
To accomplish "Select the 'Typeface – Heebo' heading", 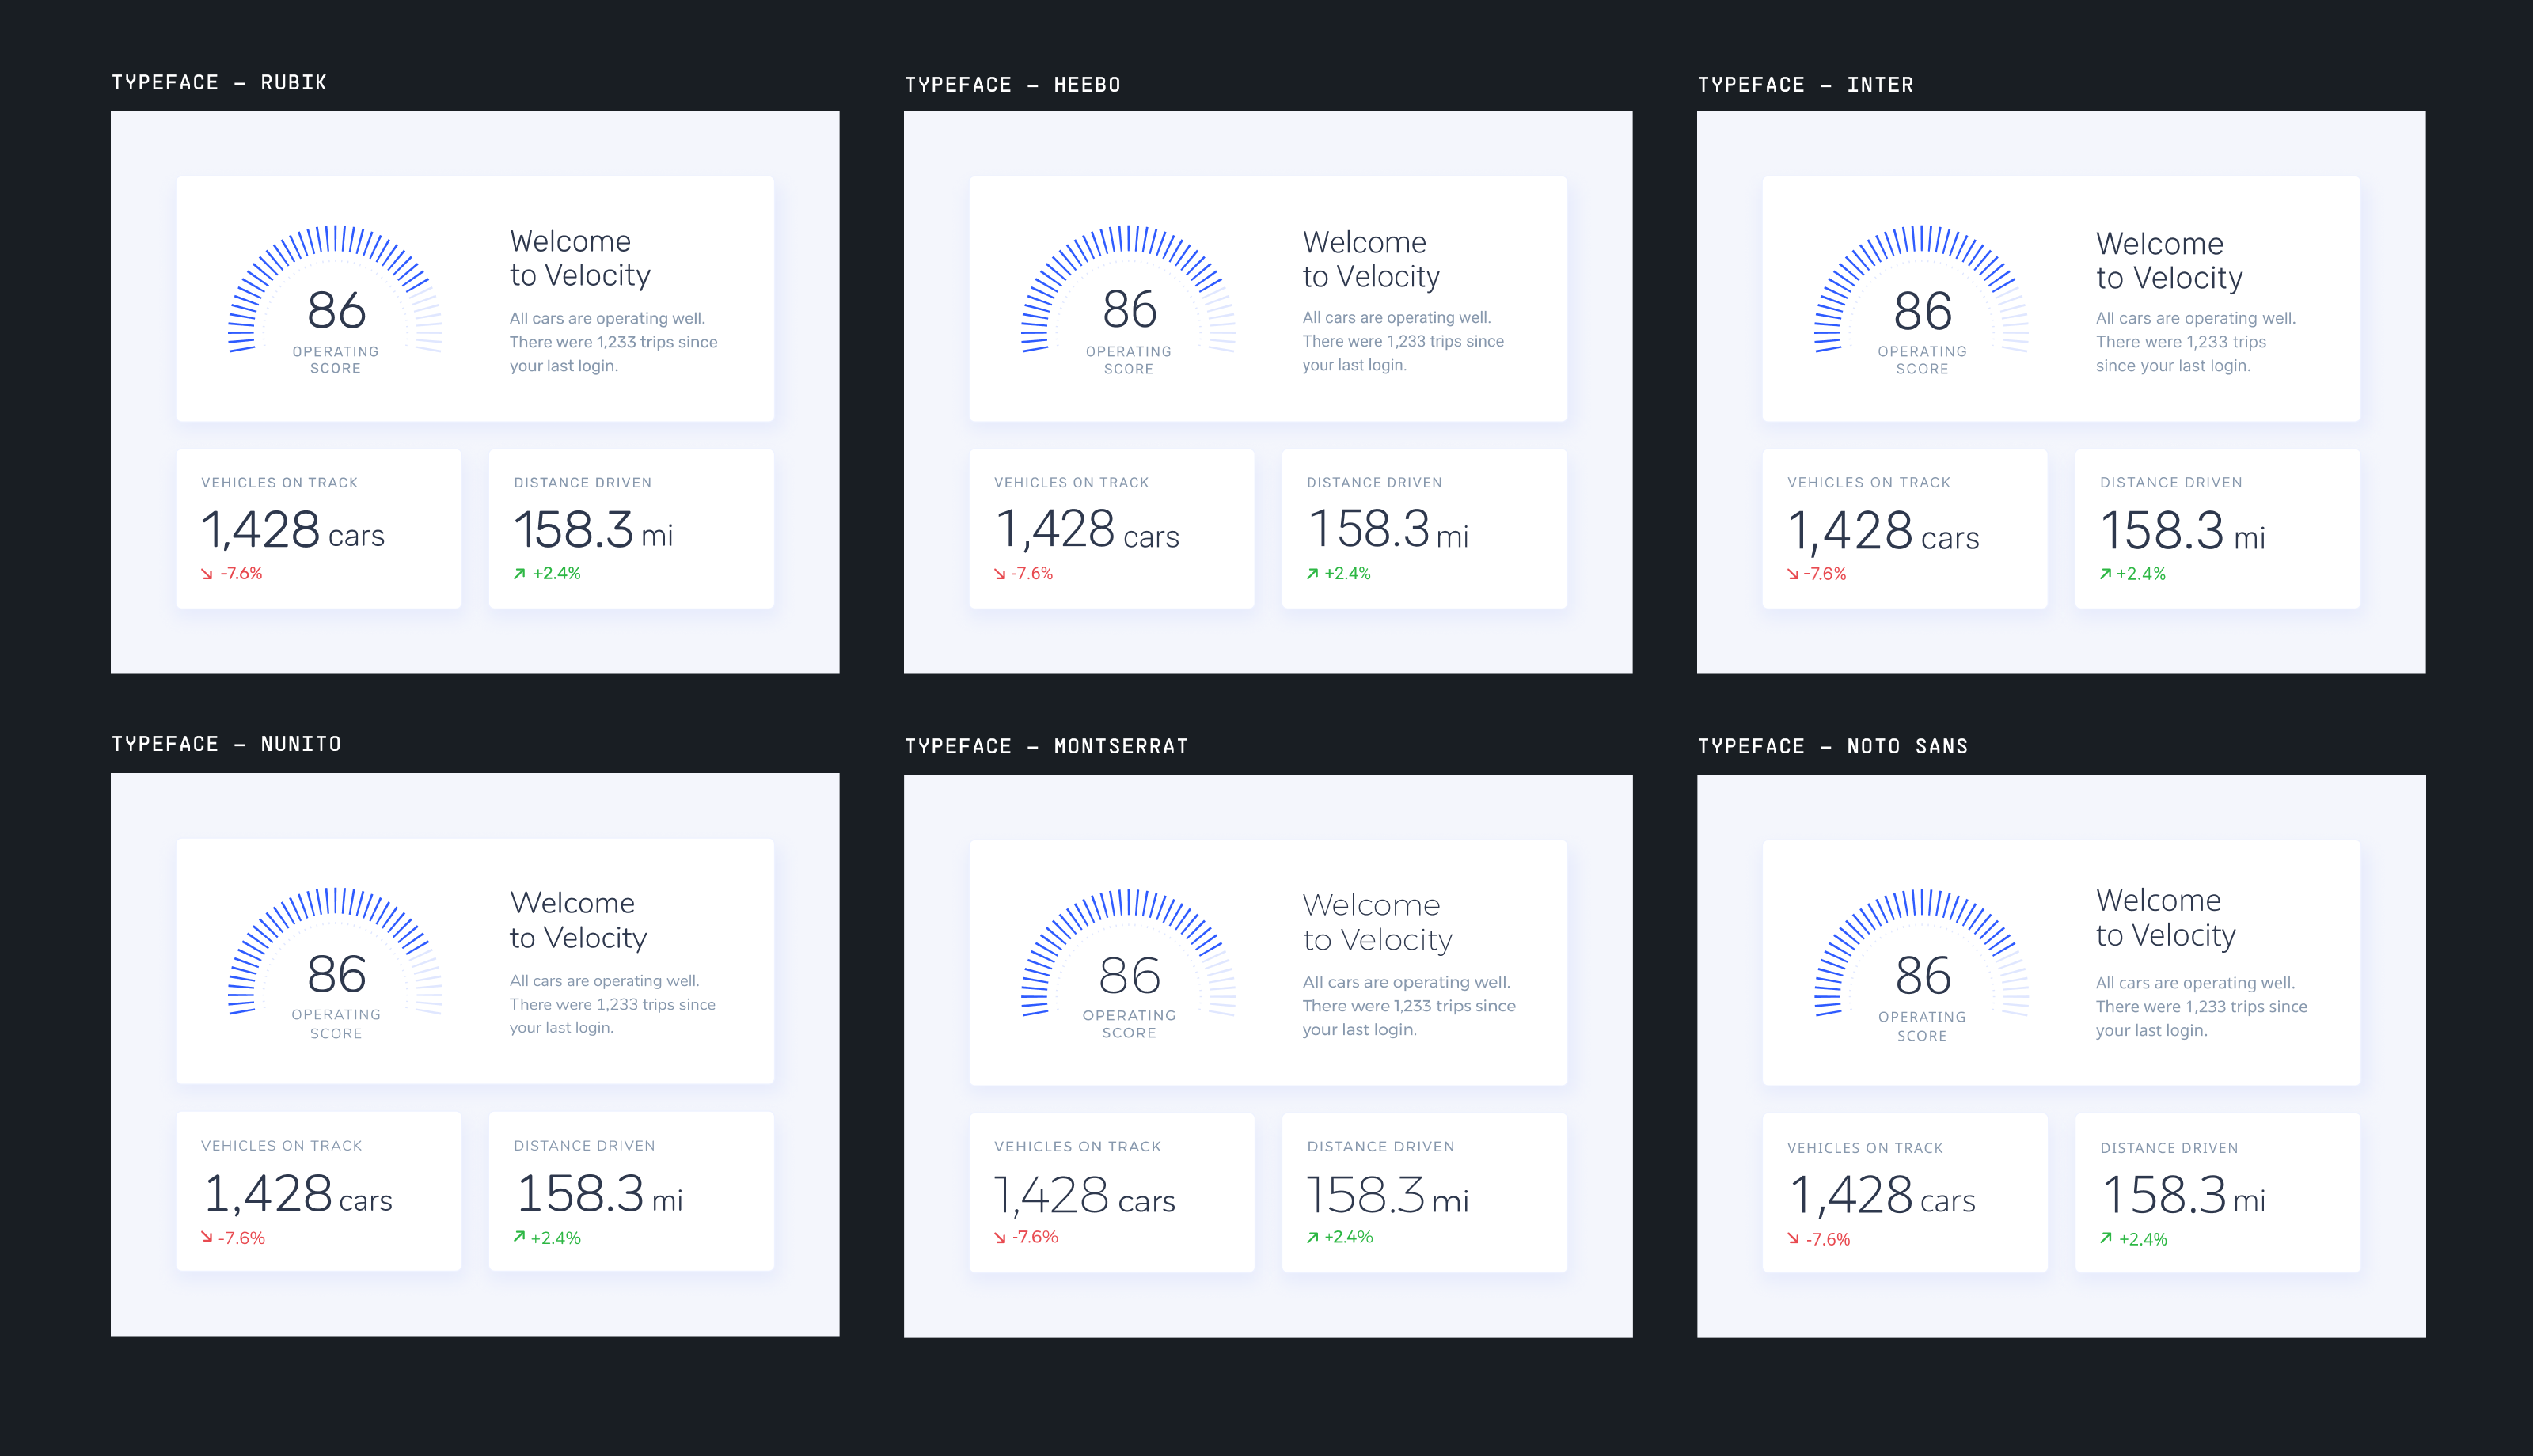I will coord(1012,85).
